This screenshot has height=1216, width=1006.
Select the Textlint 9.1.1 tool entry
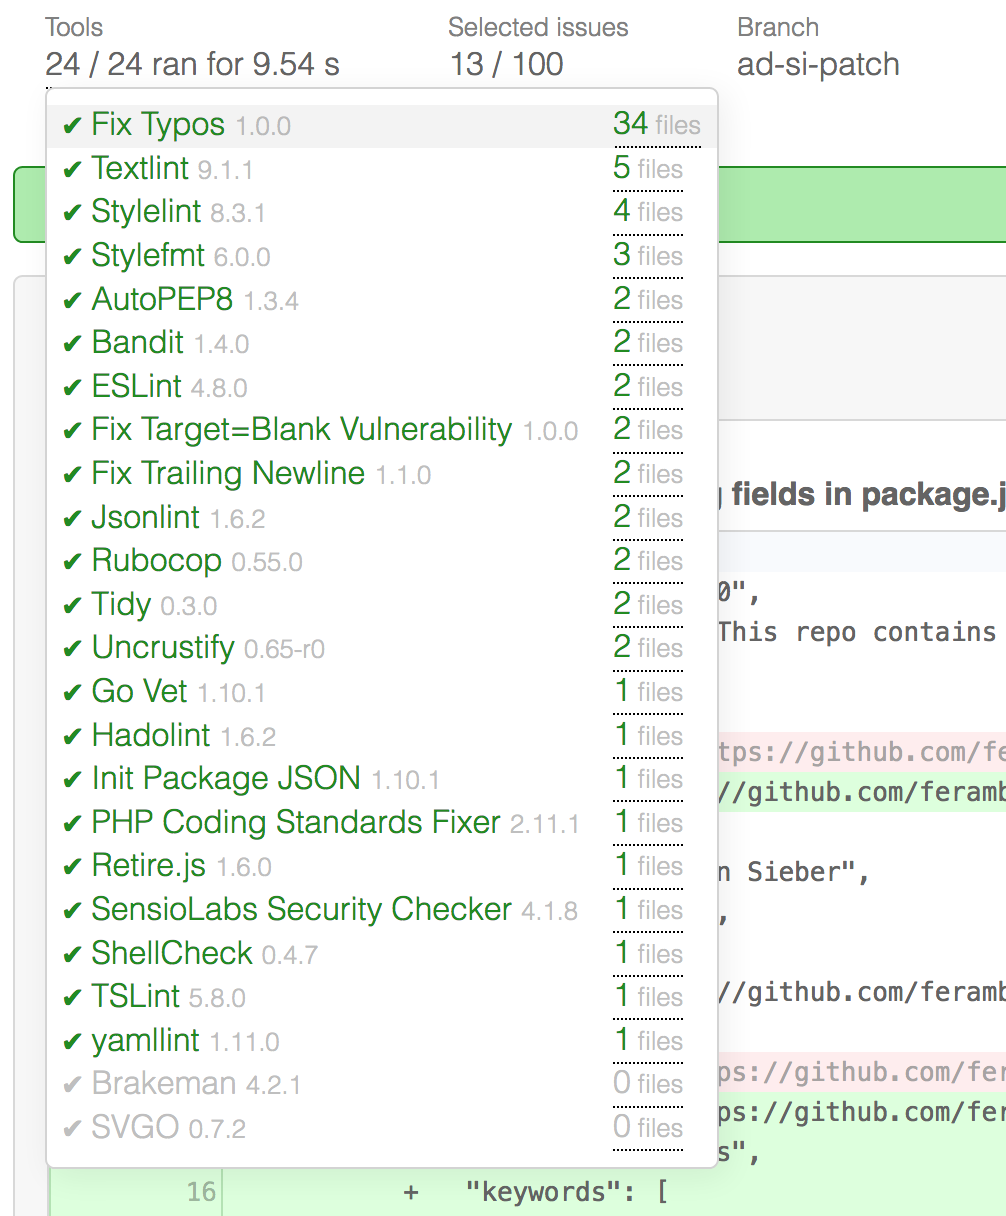point(382,169)
